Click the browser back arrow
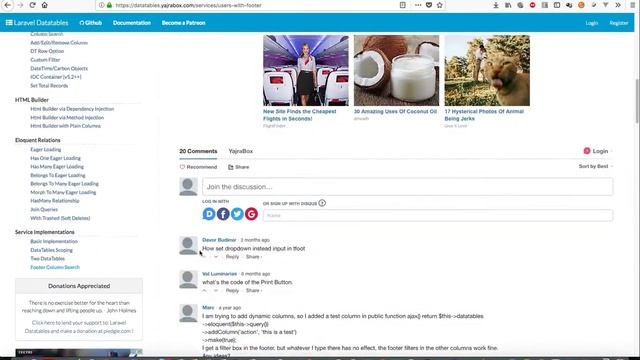Viewport: 640px width, 360px height. point(7,5)
